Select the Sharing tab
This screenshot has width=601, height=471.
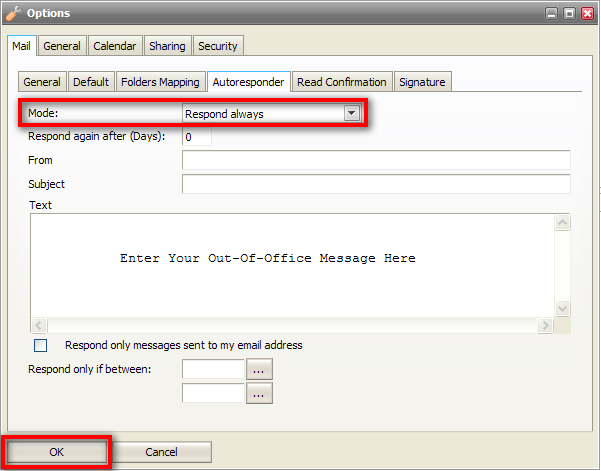click(168, 46)
